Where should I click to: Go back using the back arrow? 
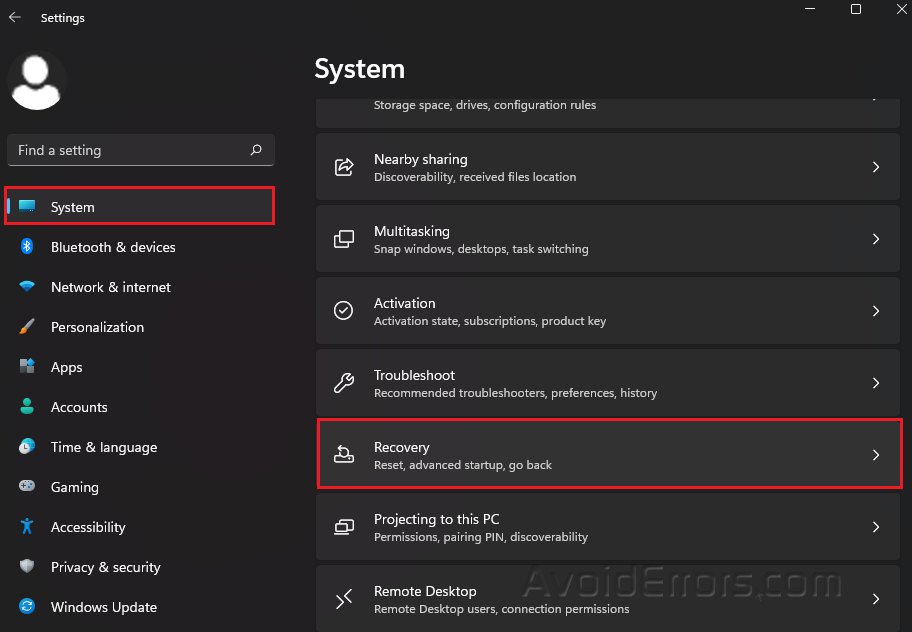15,17
